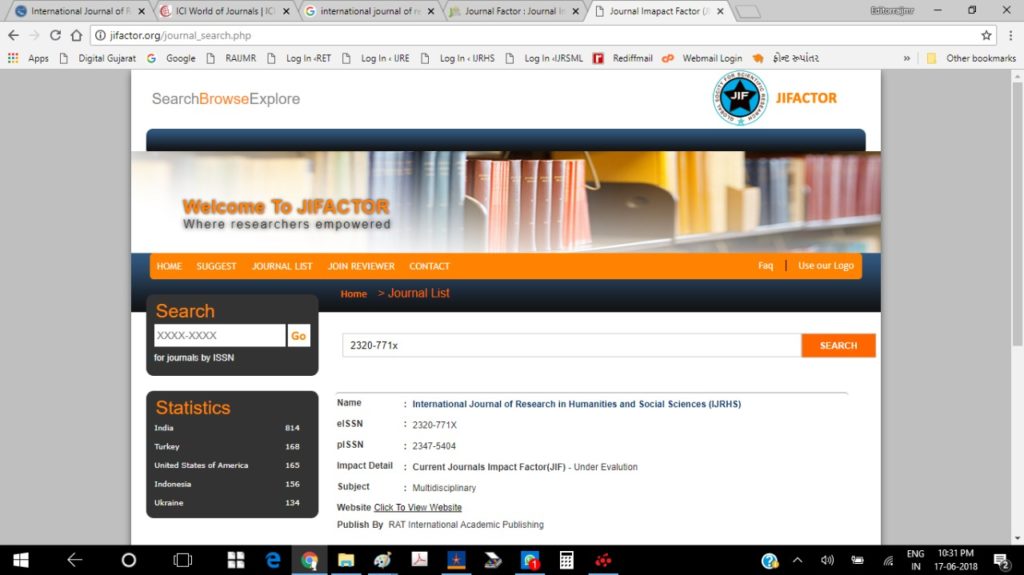Open the Google bookmark
The height and width of the screenshot is (575, 1024).
171,58
